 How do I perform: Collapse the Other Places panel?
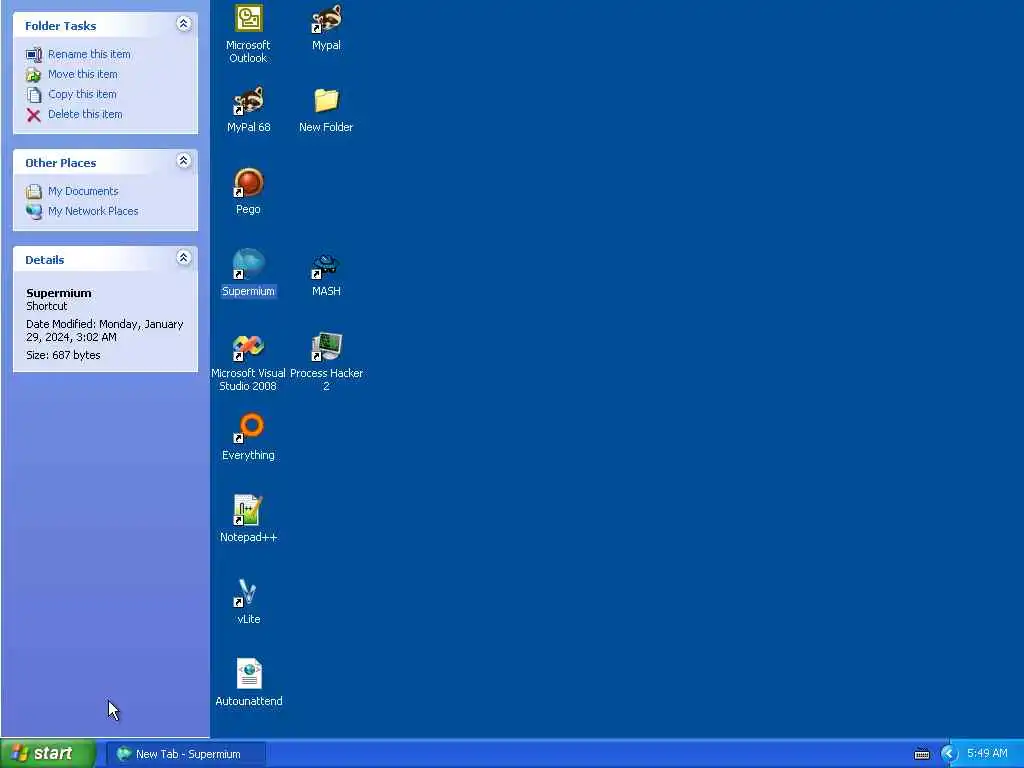pyautogui.click(x=184, y=161)
